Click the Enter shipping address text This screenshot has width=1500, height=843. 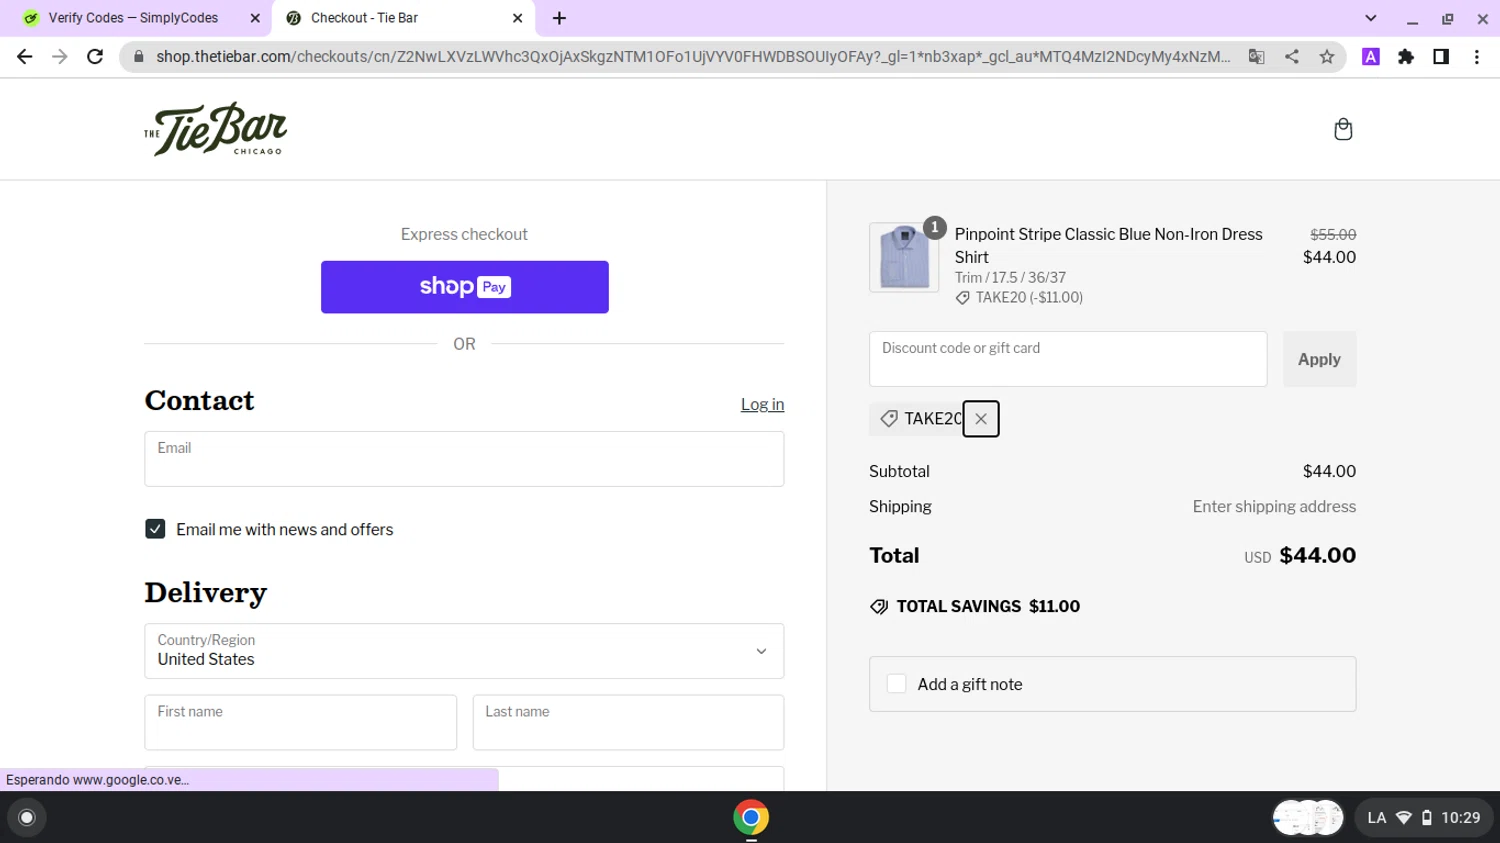click(1274, 506)
